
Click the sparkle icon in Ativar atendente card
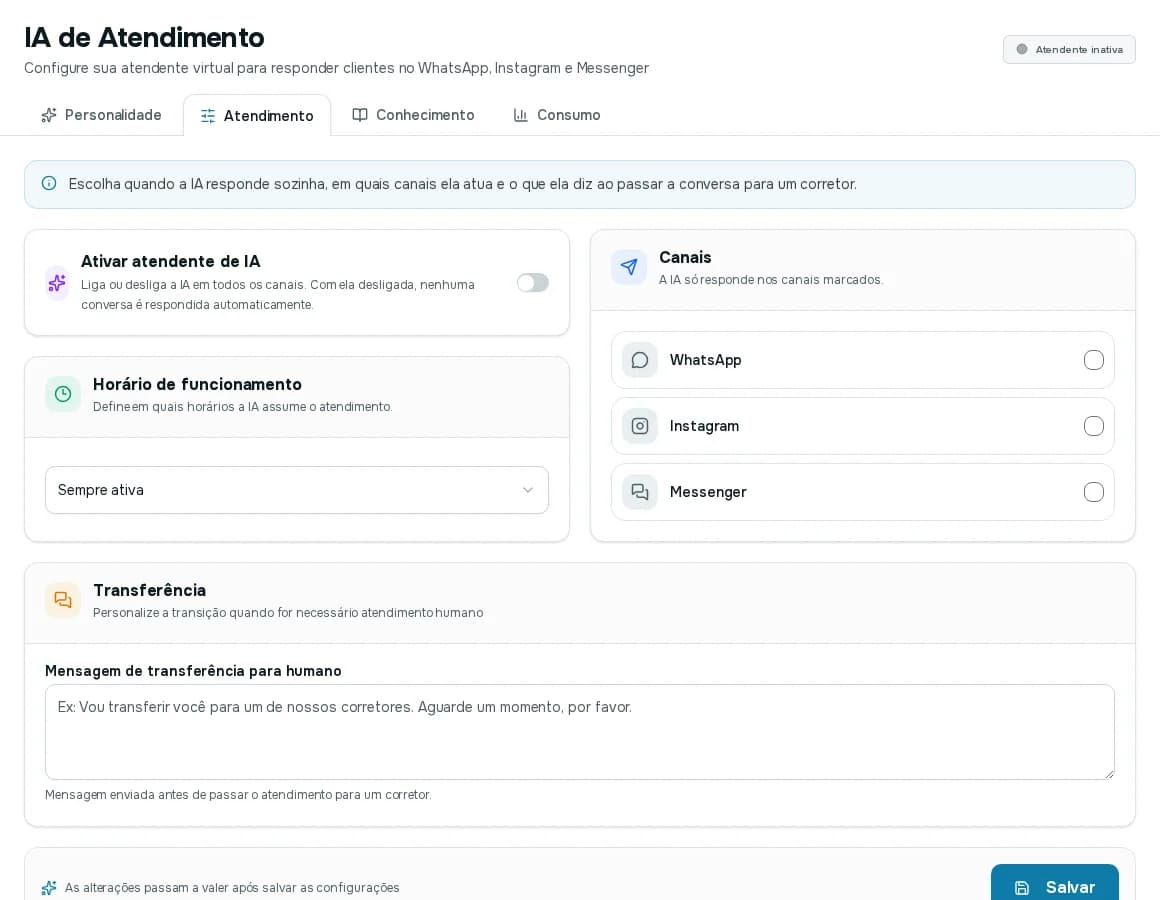pyautogui.click(x=57, y=282)
